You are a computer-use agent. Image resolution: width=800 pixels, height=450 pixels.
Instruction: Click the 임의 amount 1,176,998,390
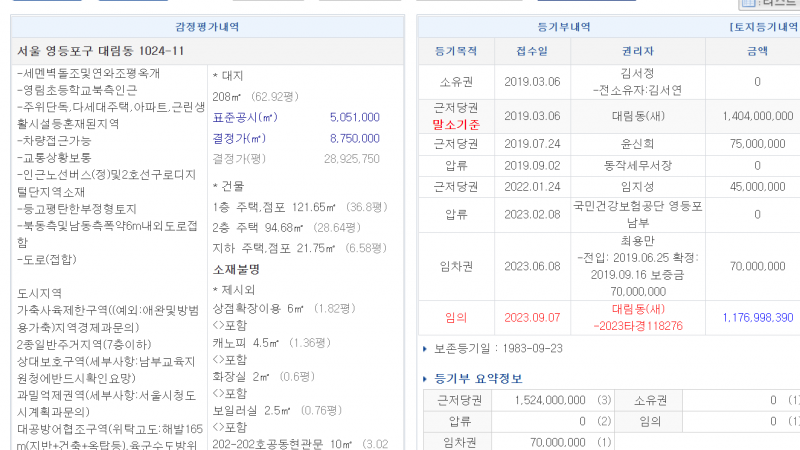tap(757, 317)
